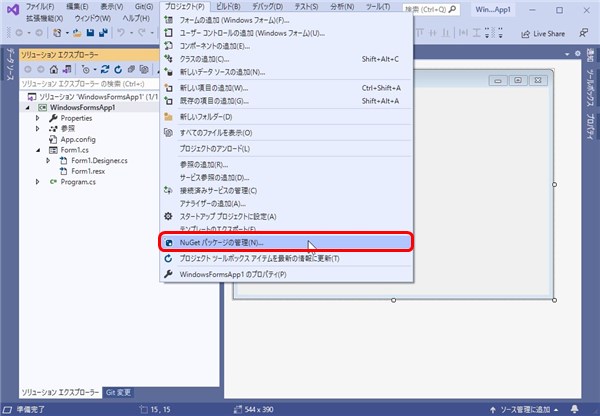Choose 新しい項目の追加(W)... menu item
Screen dimensions: 600x416
pos(286,88)
